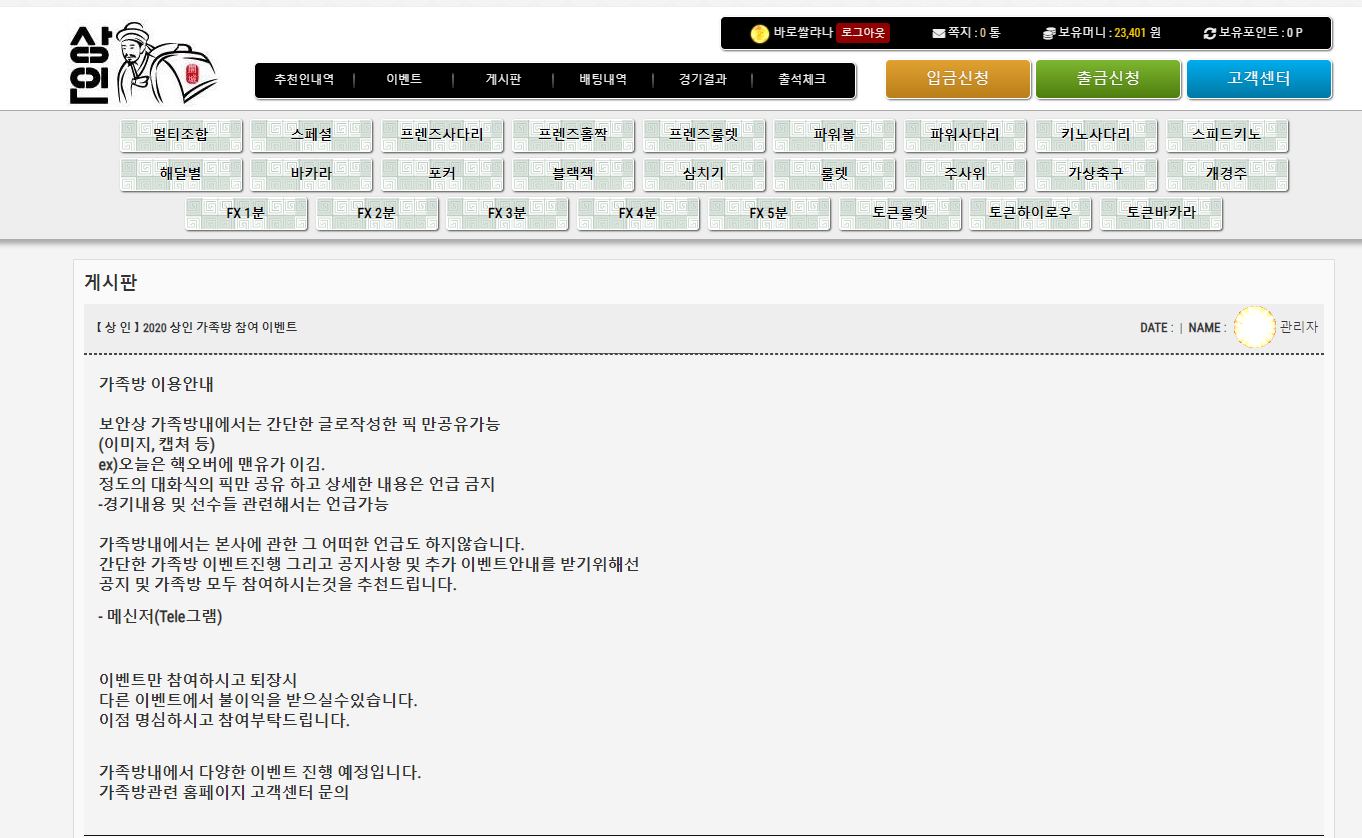Click the refresh icon next to 보유포인트

coord(1210,33)
